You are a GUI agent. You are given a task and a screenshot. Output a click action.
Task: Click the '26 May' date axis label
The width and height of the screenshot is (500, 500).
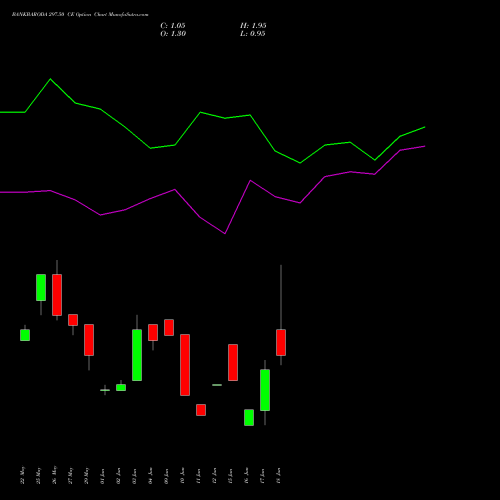[54, 475]
